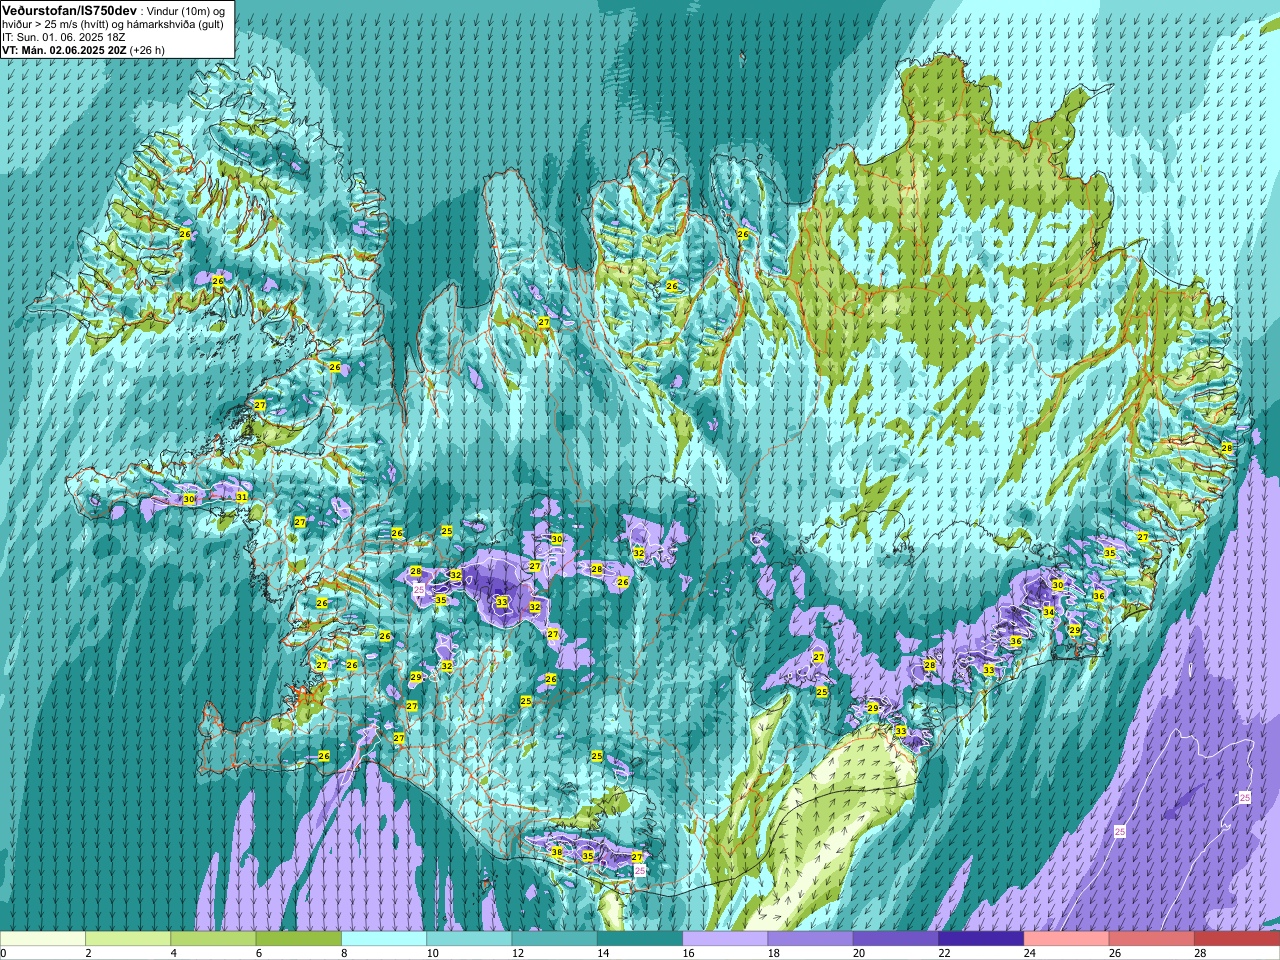This screenshot has height=960, width=1280.
Task: Pick the 22–24 m/s dark indigo legend swatch
Action: click(981, 939)
